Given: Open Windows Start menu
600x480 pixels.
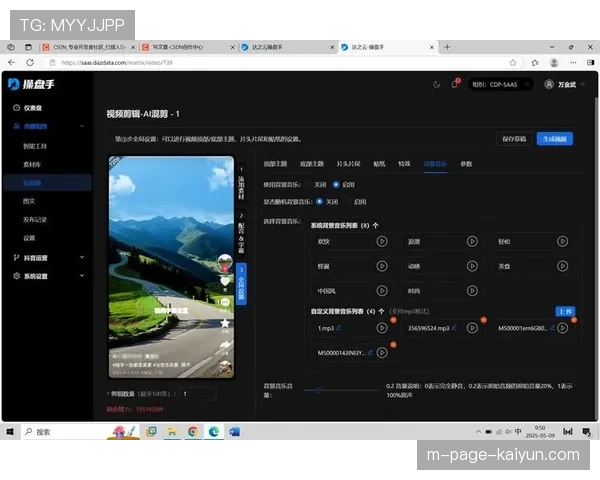Looking at the screenshot, I should coord(10,432).
